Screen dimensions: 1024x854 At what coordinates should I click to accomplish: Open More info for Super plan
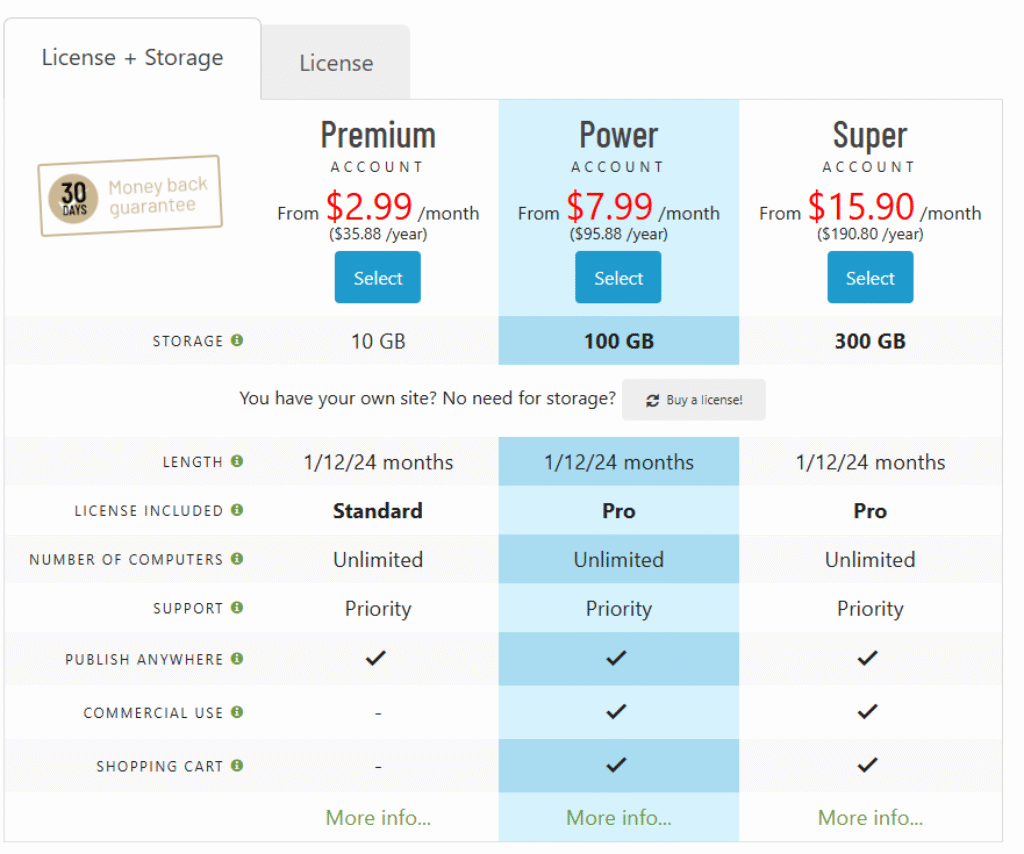[870, 818]
